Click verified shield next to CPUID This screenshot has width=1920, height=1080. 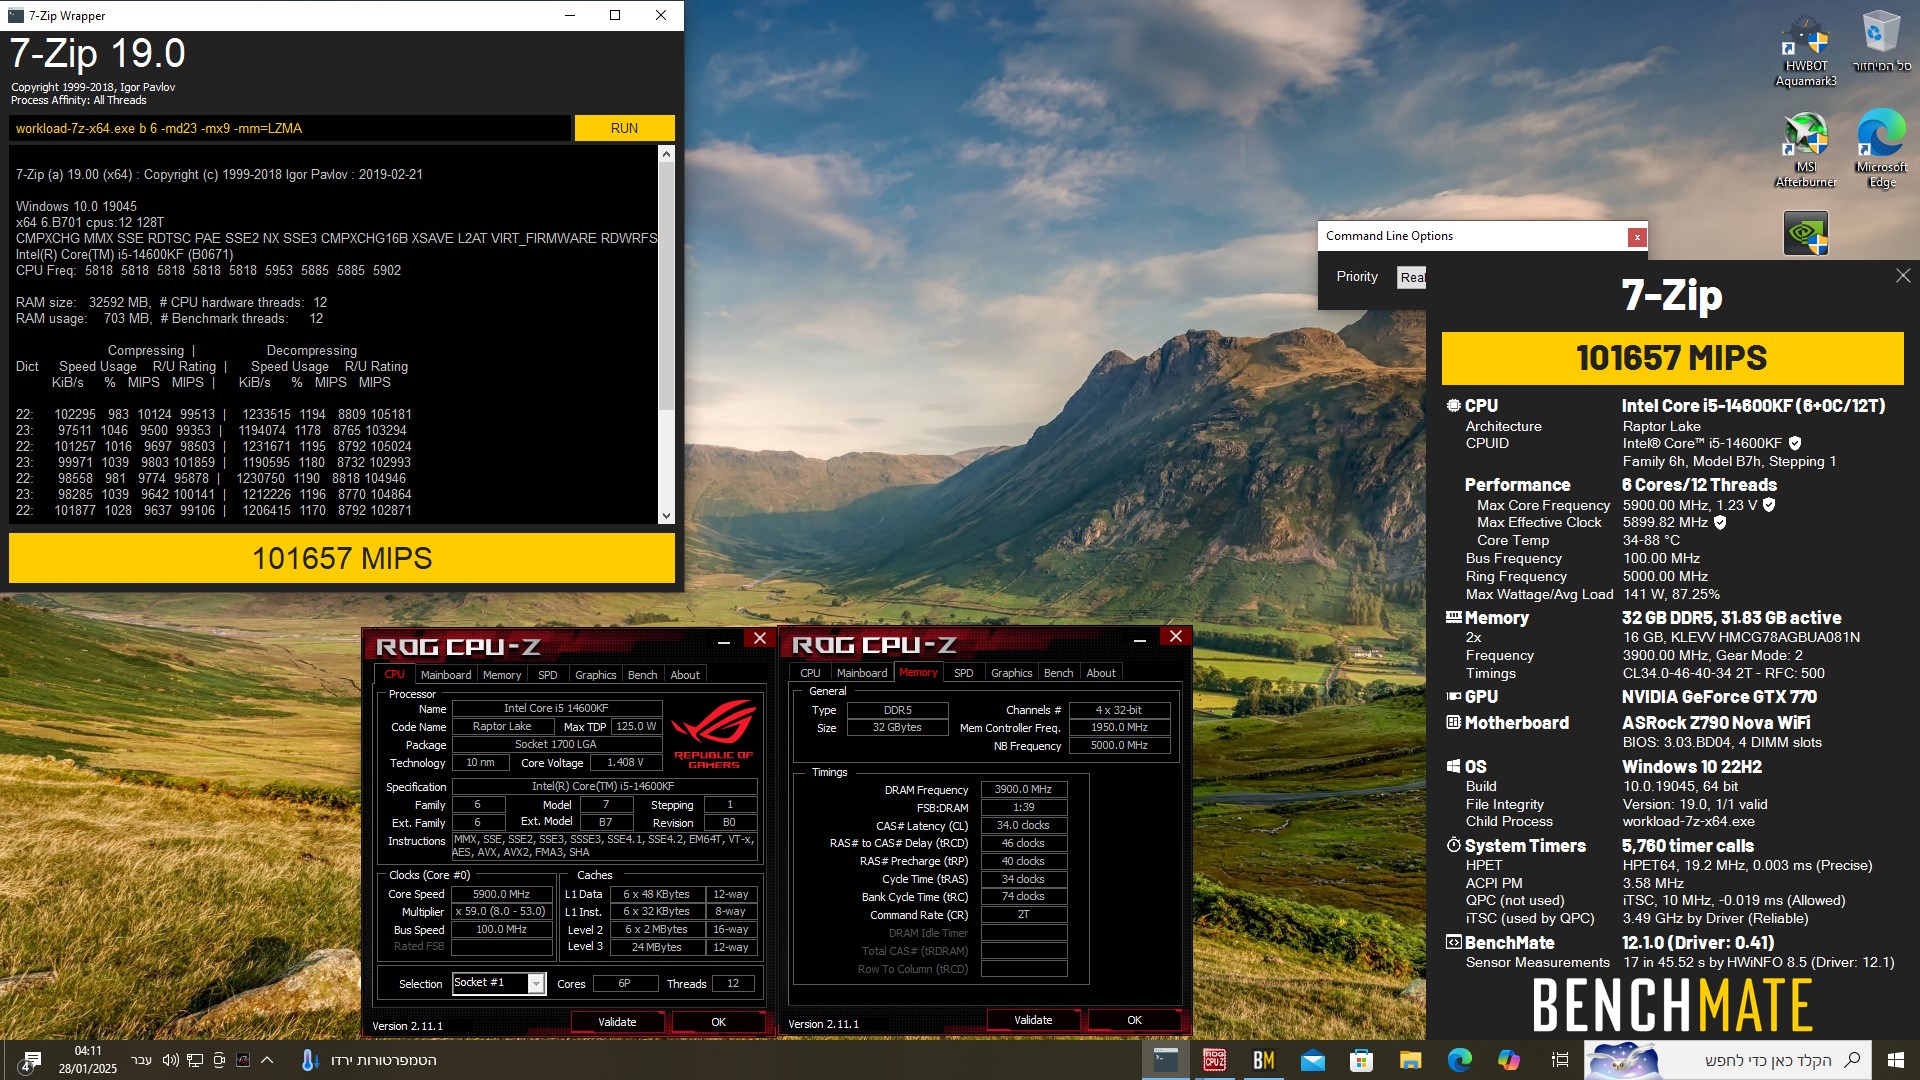pyautogui.click(x=1794, y=443)
